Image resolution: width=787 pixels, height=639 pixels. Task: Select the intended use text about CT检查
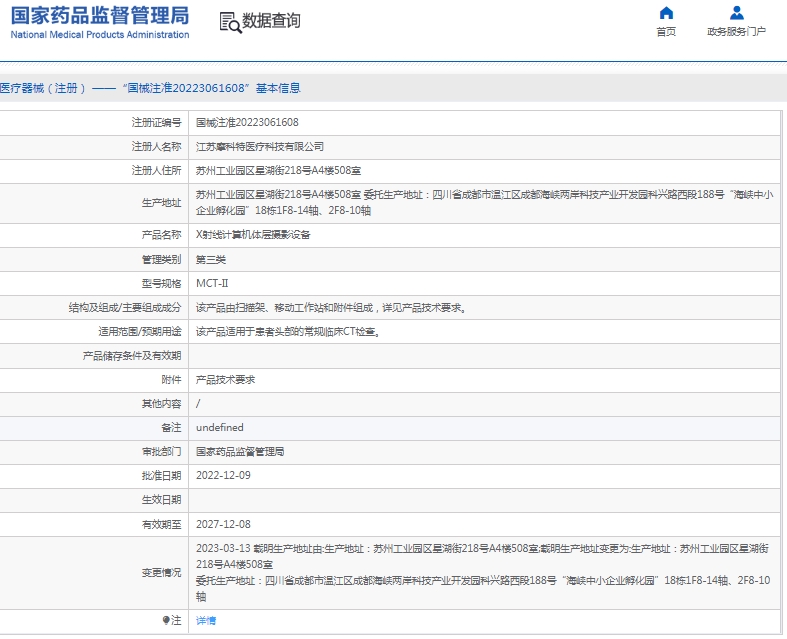click(x=288, y=332)
